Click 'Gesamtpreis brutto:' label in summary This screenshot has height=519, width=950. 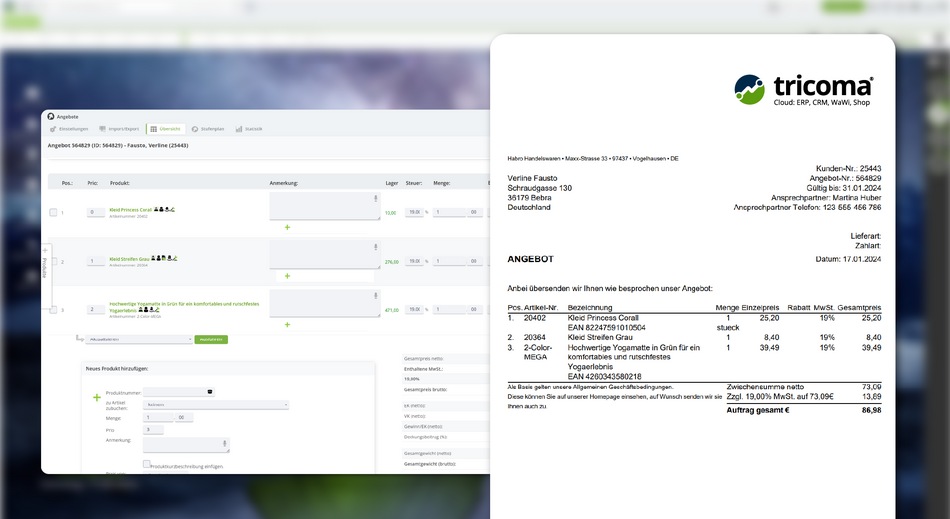coord(425,389)
